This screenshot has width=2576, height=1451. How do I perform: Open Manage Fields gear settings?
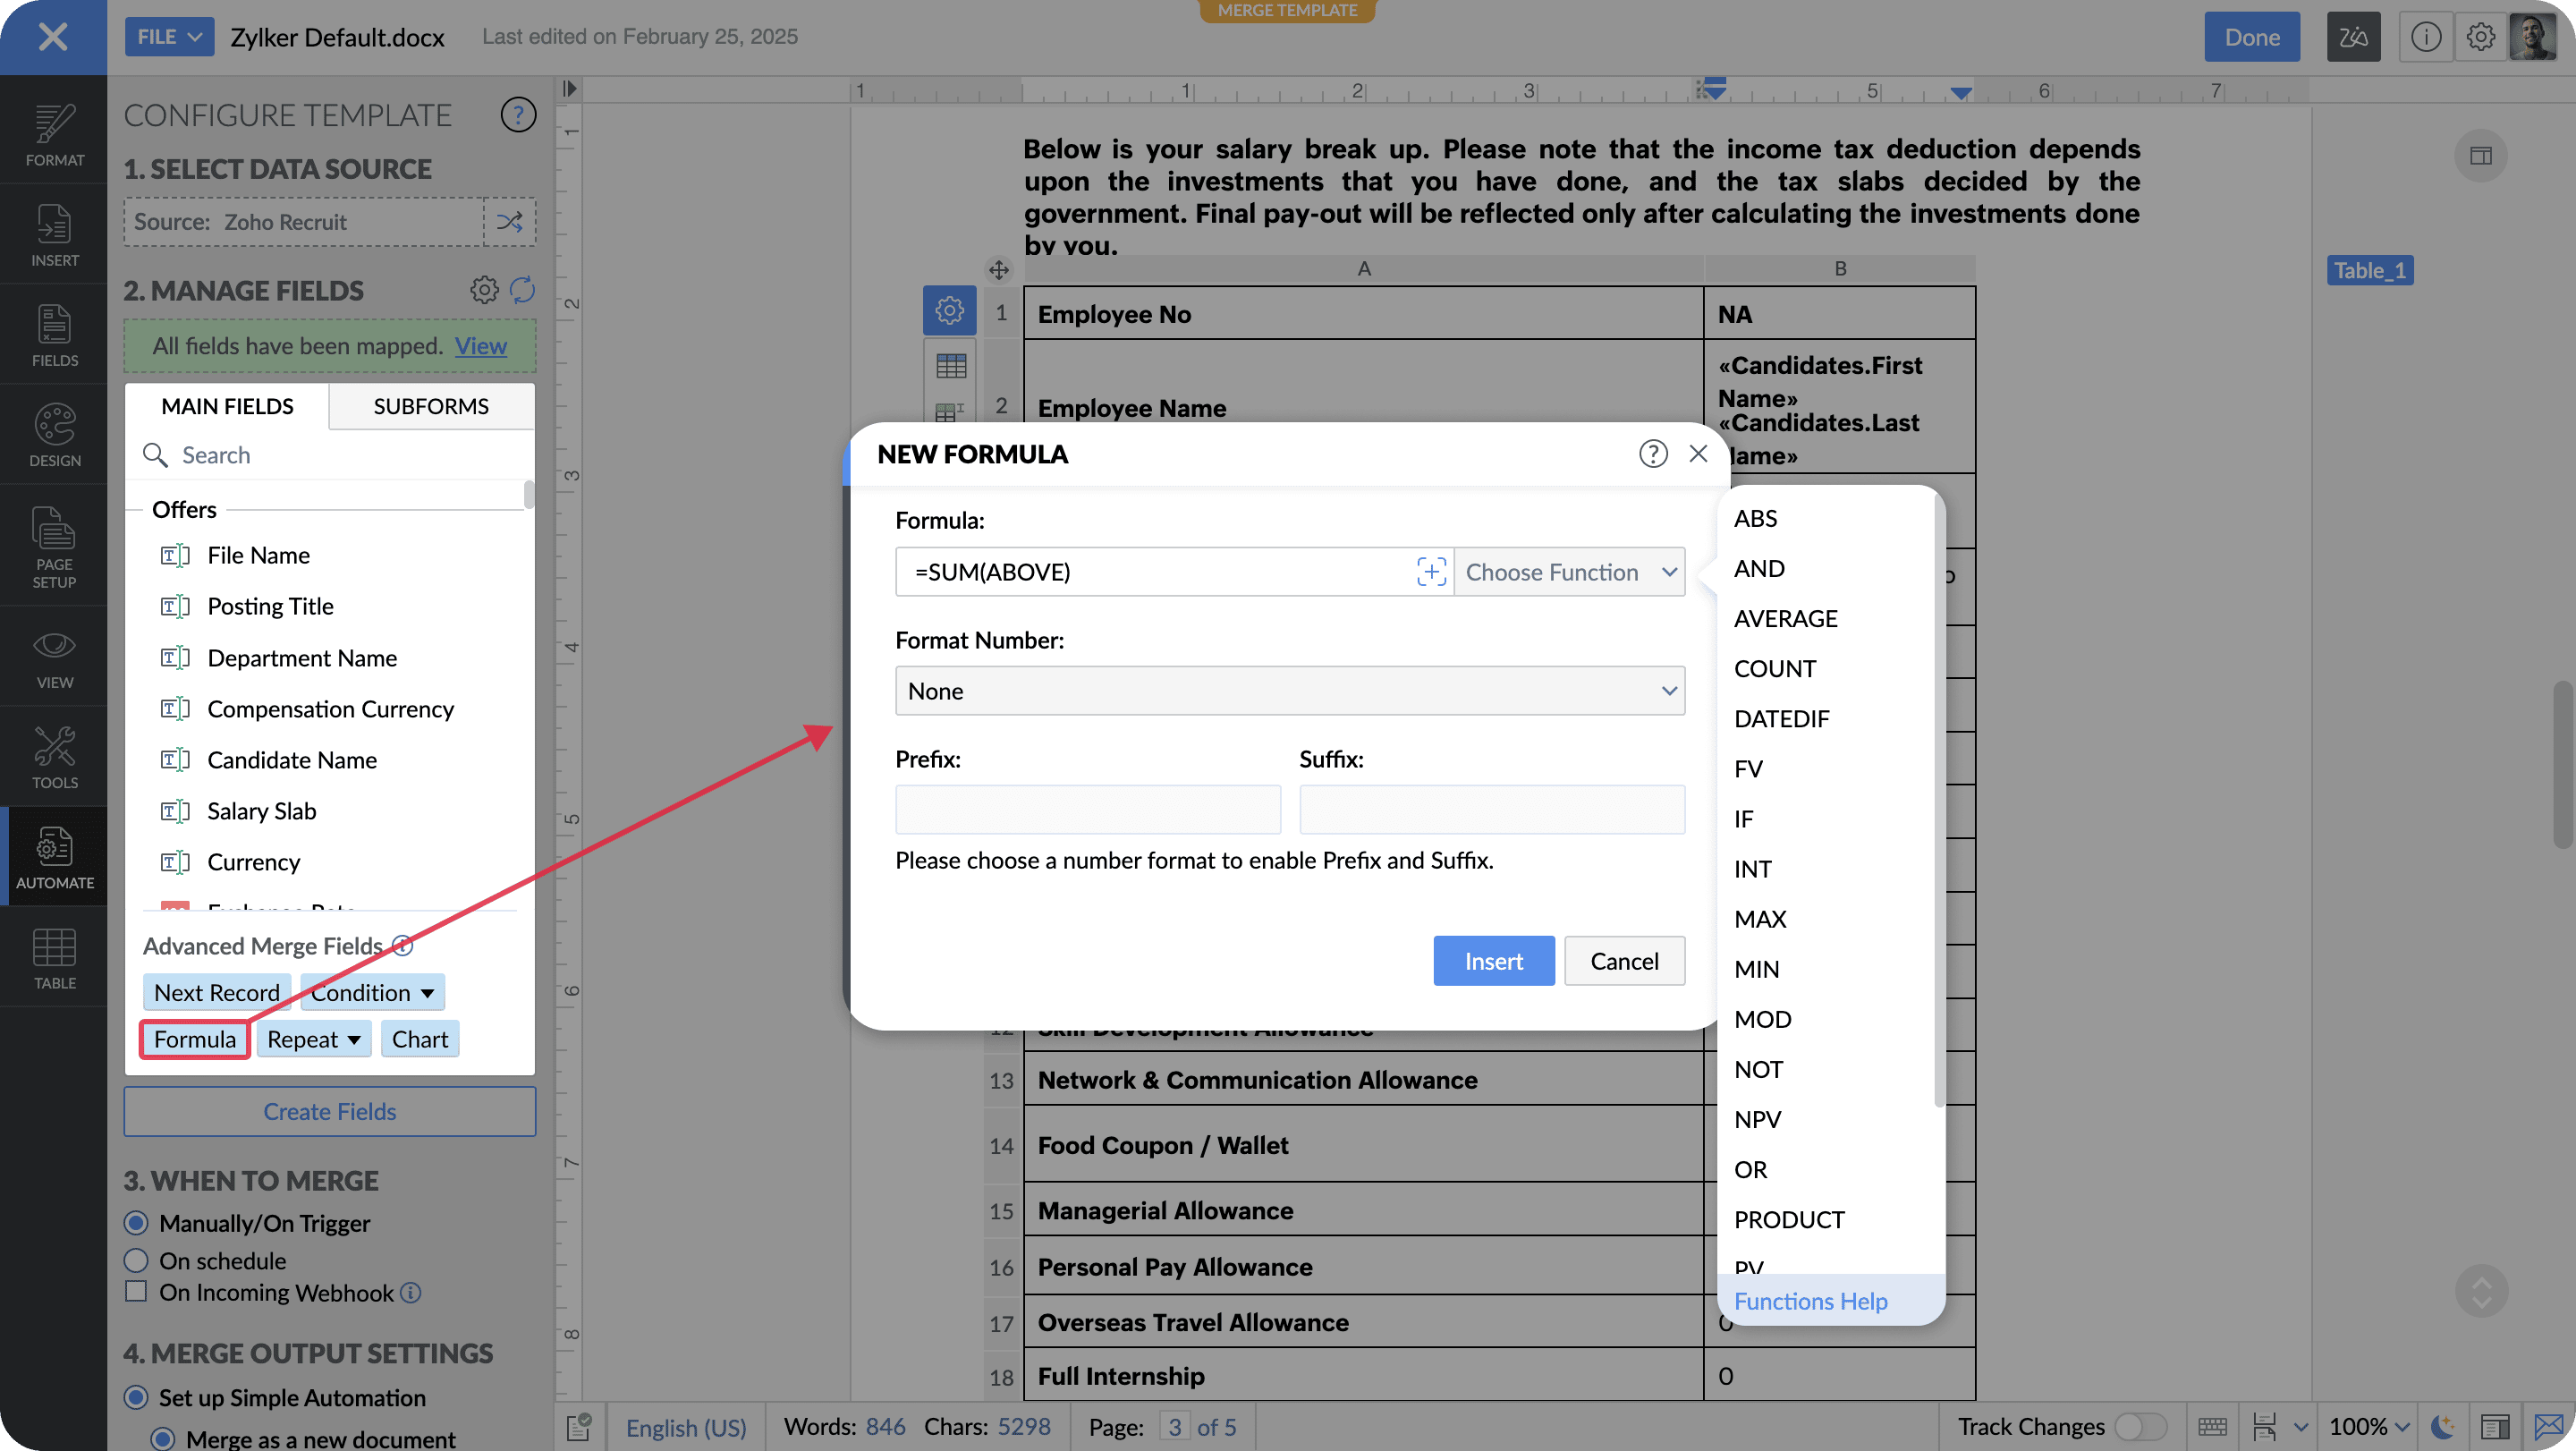pos(484,290)
